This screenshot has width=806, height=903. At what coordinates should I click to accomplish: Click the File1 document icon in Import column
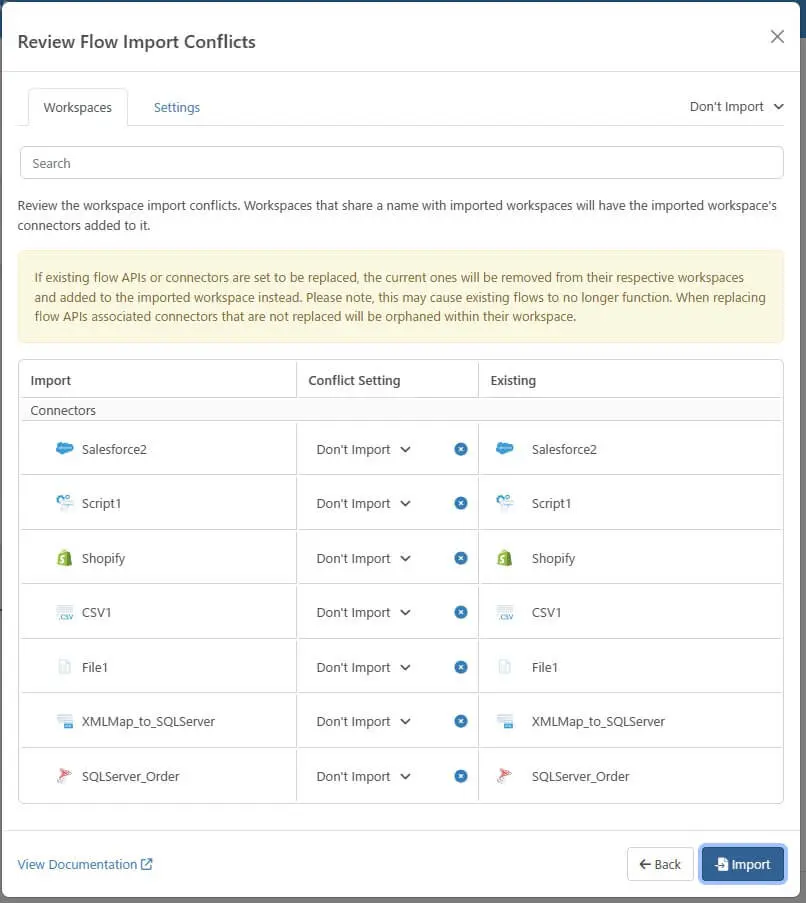[65, 667]
